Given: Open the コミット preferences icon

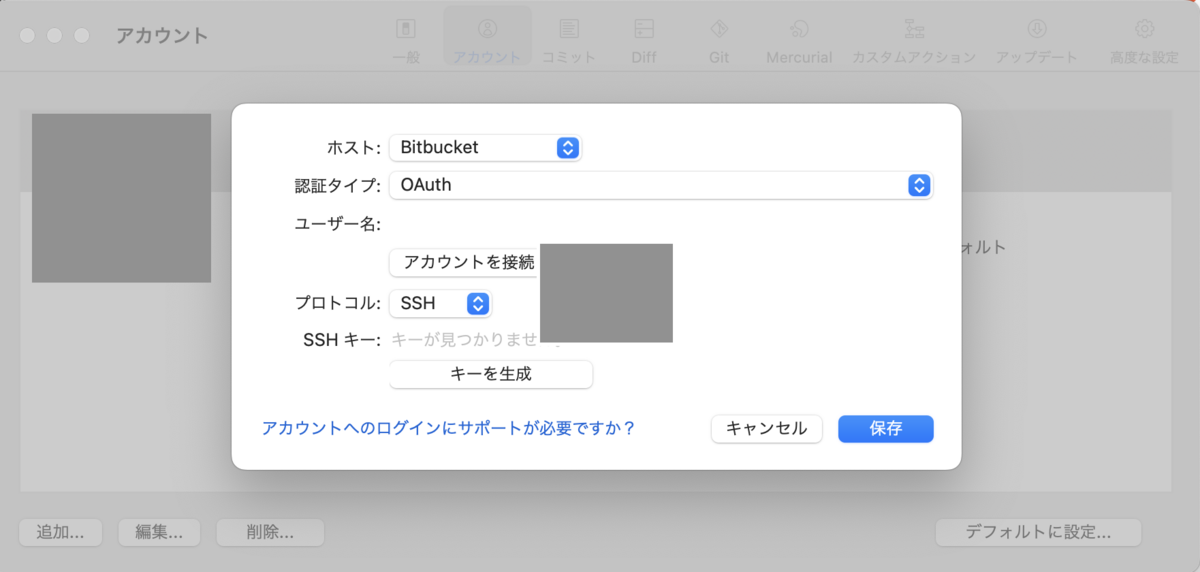Looking at the screenshot, I should [x=569, y=28].
